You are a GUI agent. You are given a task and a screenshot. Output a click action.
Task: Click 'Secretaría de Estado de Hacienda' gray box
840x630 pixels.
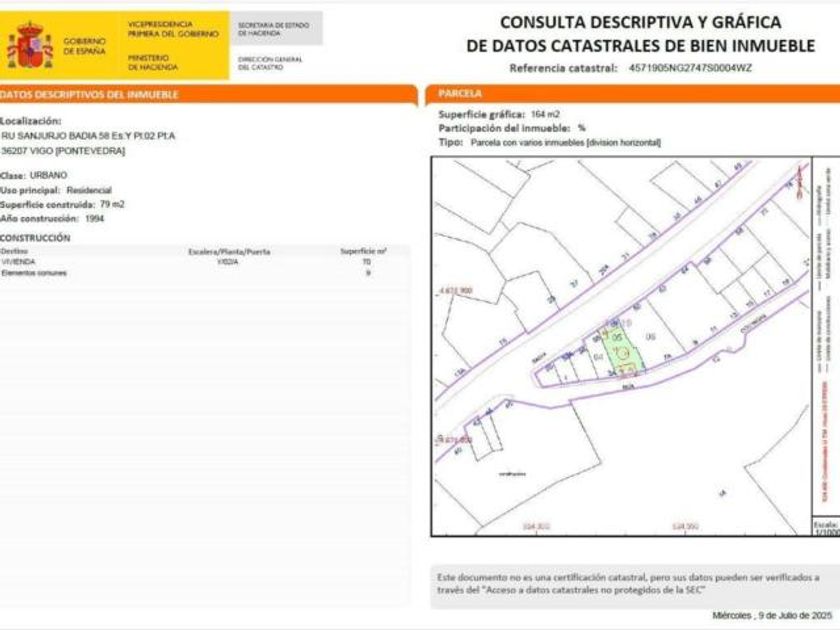coord(276,29)
